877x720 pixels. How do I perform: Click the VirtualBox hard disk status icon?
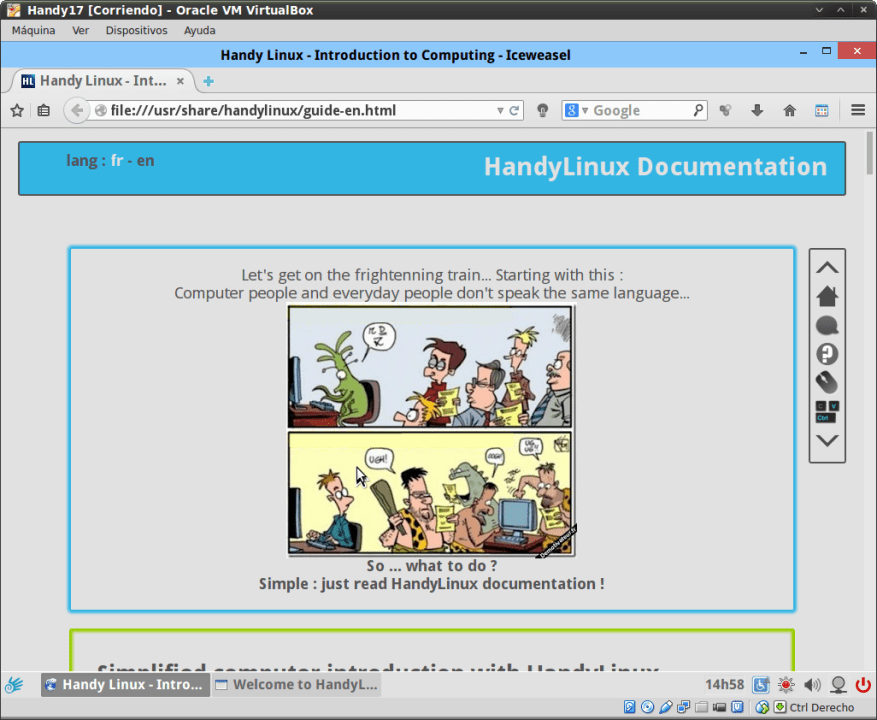630,707
